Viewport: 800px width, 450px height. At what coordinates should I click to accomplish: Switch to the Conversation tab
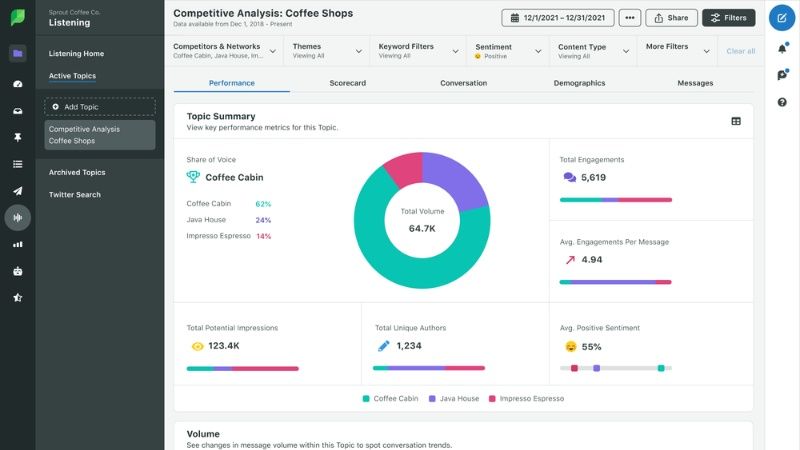point(463,83)
